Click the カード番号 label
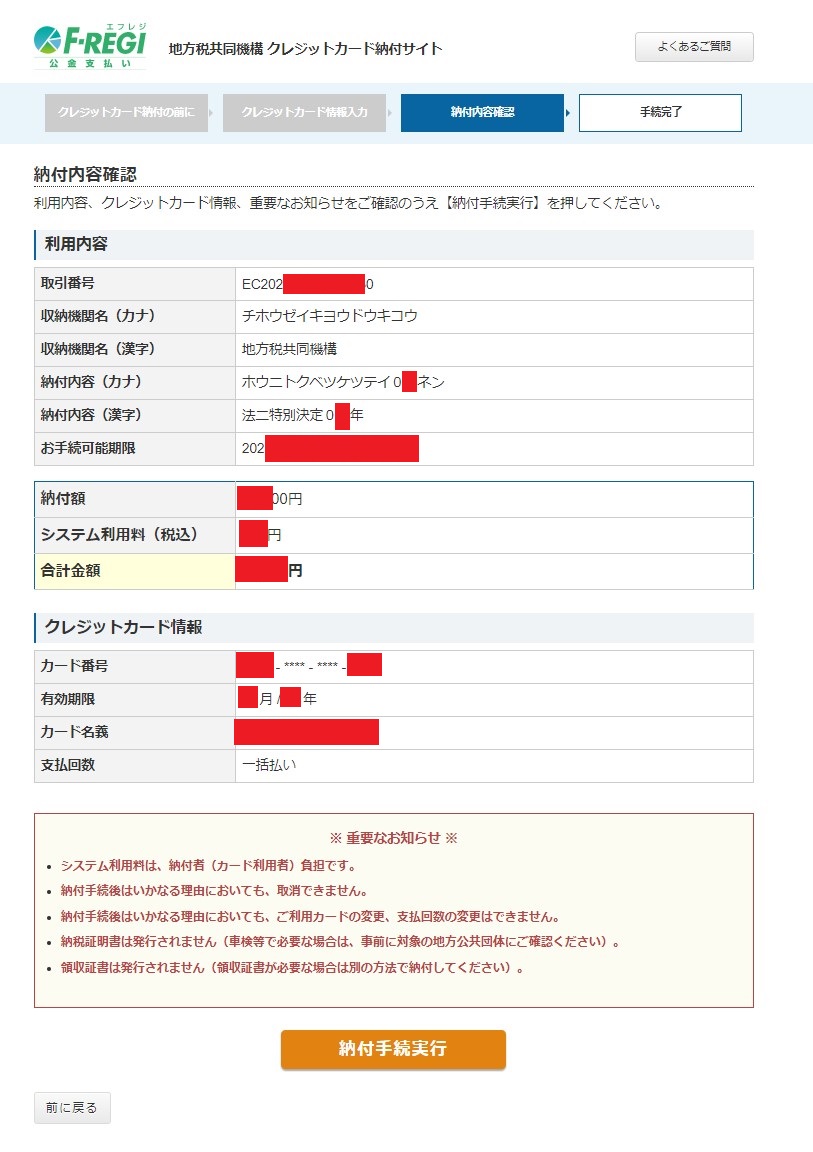The height and width of the screenshot is (1152, 813). pos(74,666)
